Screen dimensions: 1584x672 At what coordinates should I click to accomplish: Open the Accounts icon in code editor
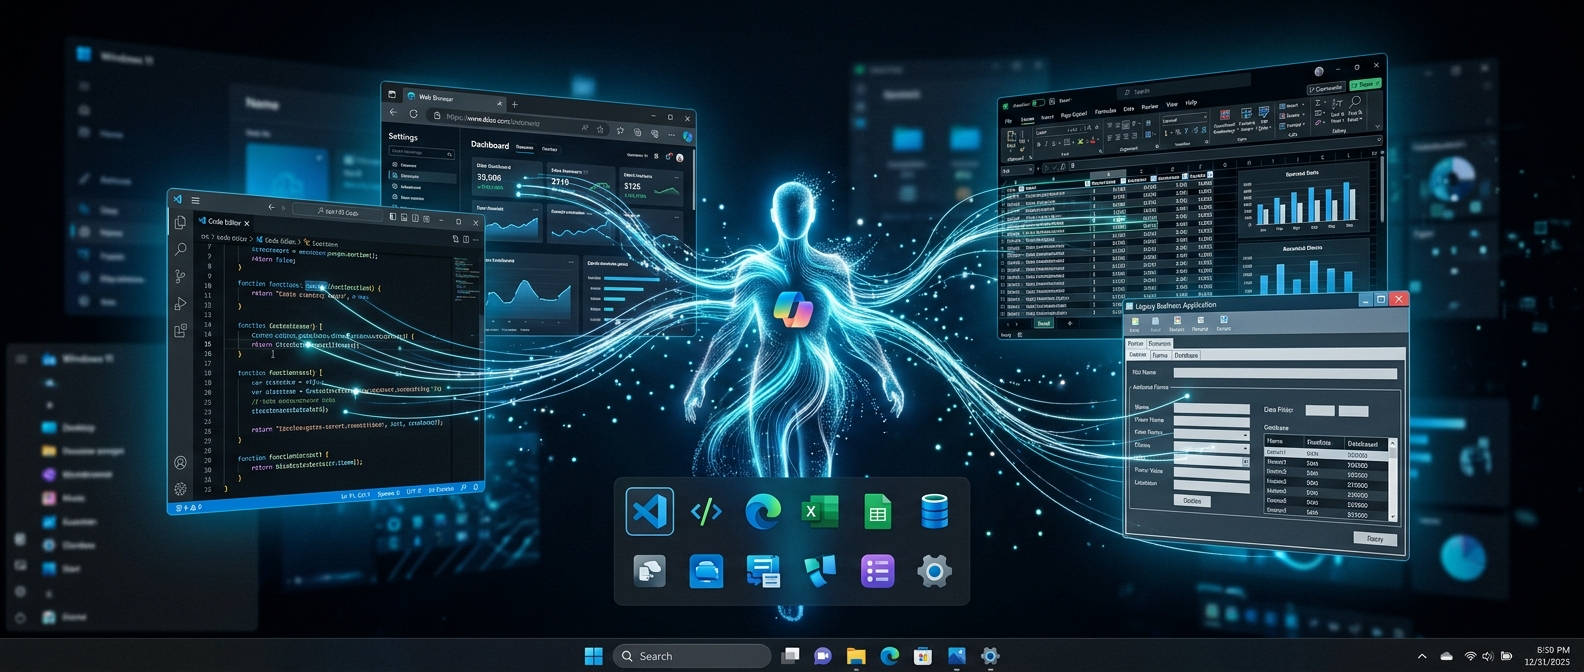coord(180,463)
